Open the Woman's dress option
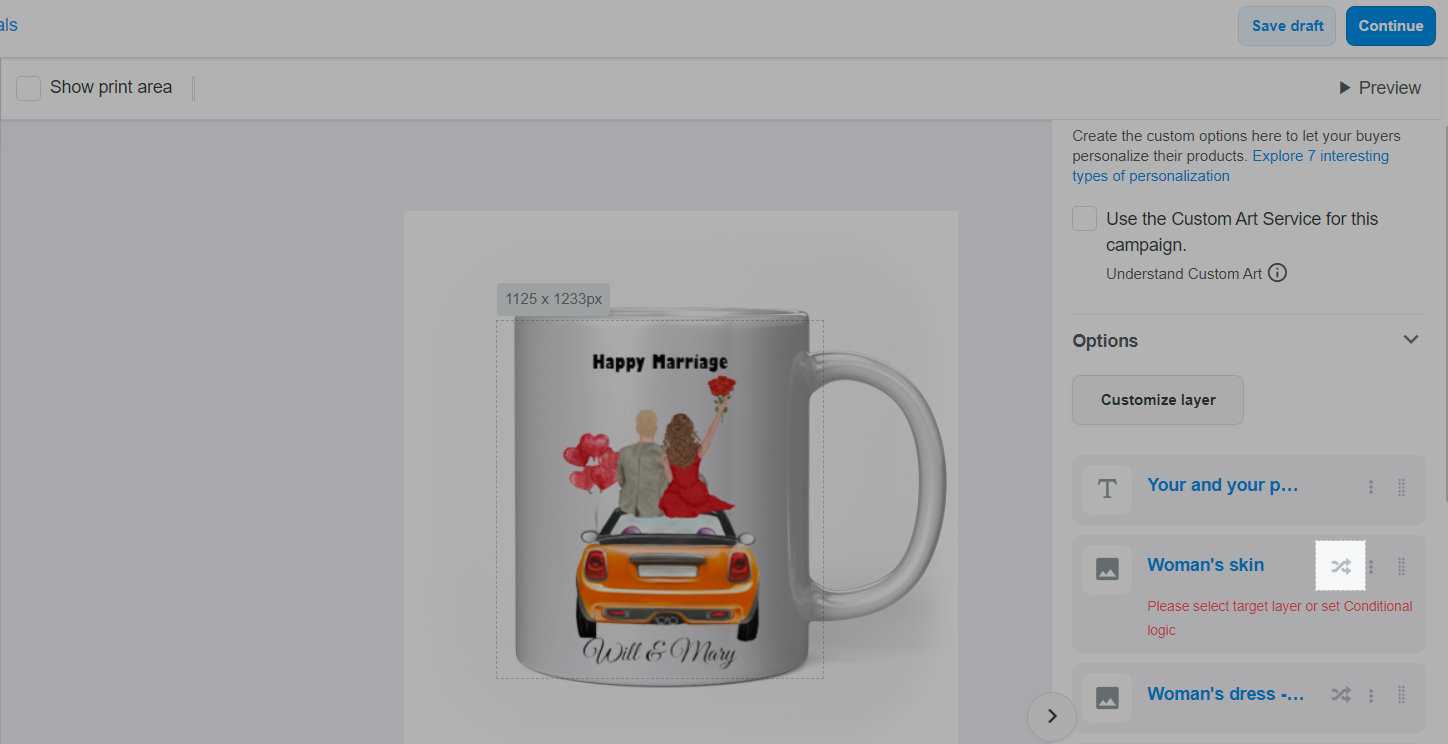1448x744 pixels. tap(1226, 694)
